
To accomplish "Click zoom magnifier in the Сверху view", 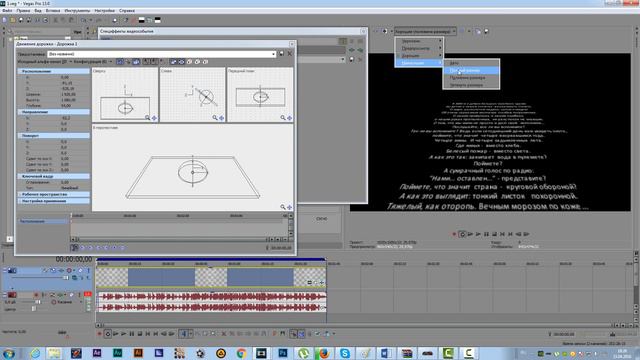I will (x=147, y=118).
